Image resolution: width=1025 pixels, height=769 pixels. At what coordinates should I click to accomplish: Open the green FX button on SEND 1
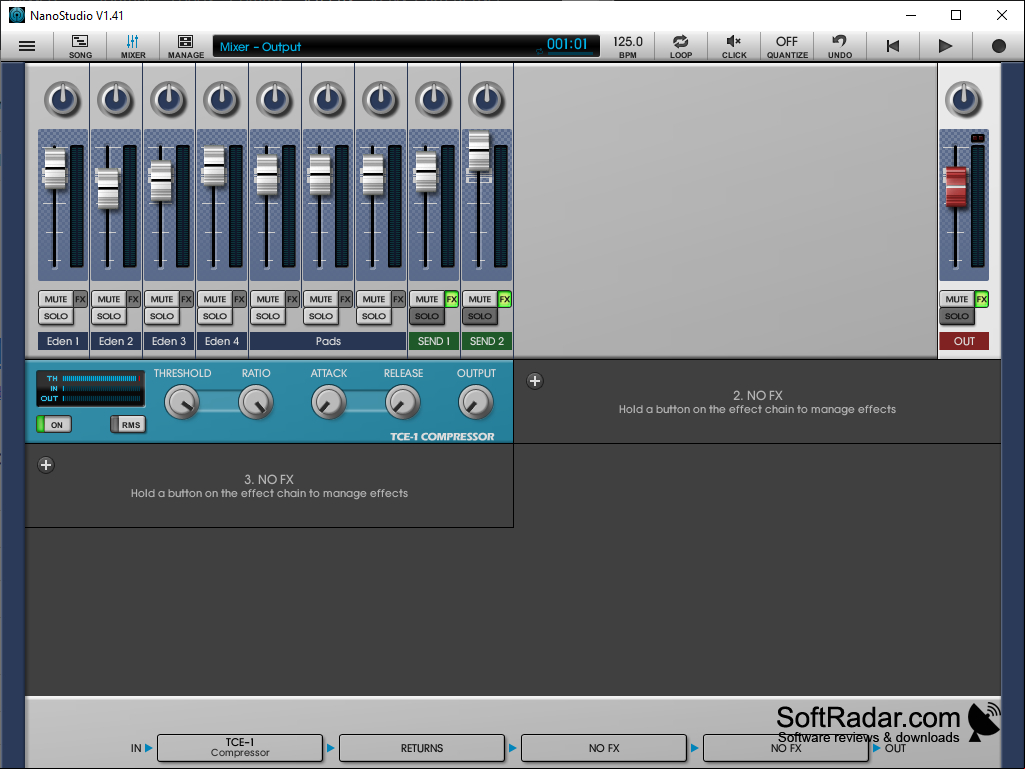coord(452,299)
